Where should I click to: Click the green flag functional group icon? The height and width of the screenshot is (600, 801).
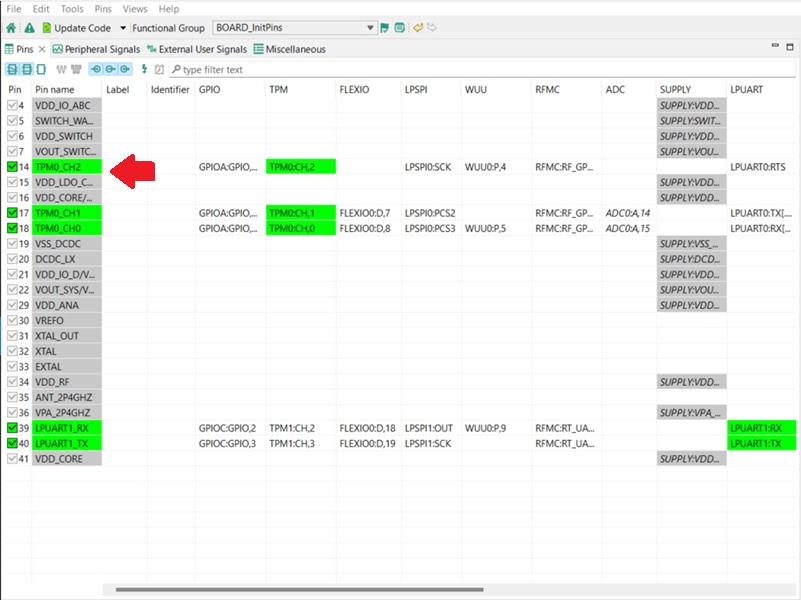385,28
